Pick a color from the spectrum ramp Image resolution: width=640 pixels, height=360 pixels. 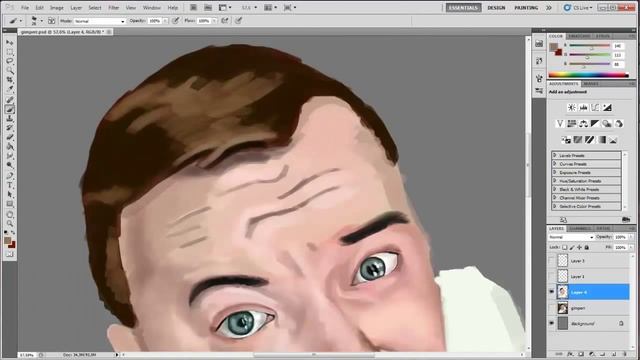click(588, 75)
